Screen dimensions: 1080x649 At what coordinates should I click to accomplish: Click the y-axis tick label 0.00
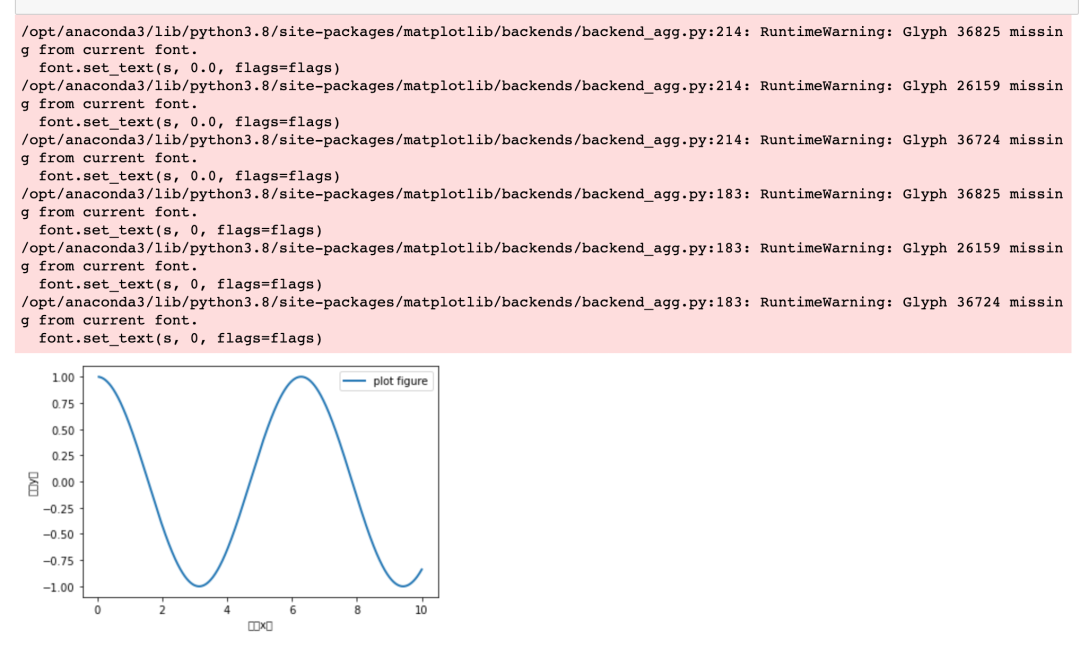point(63,482)
